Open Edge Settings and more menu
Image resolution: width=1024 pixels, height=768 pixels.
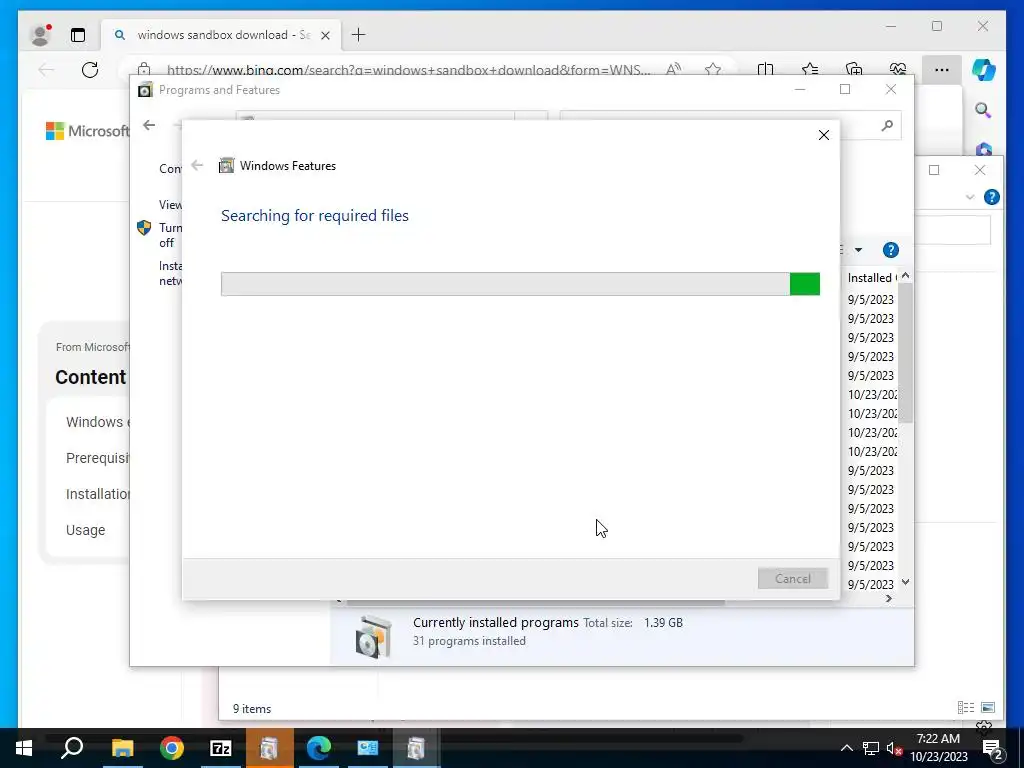pyautogui.click(x=942, y=69)
